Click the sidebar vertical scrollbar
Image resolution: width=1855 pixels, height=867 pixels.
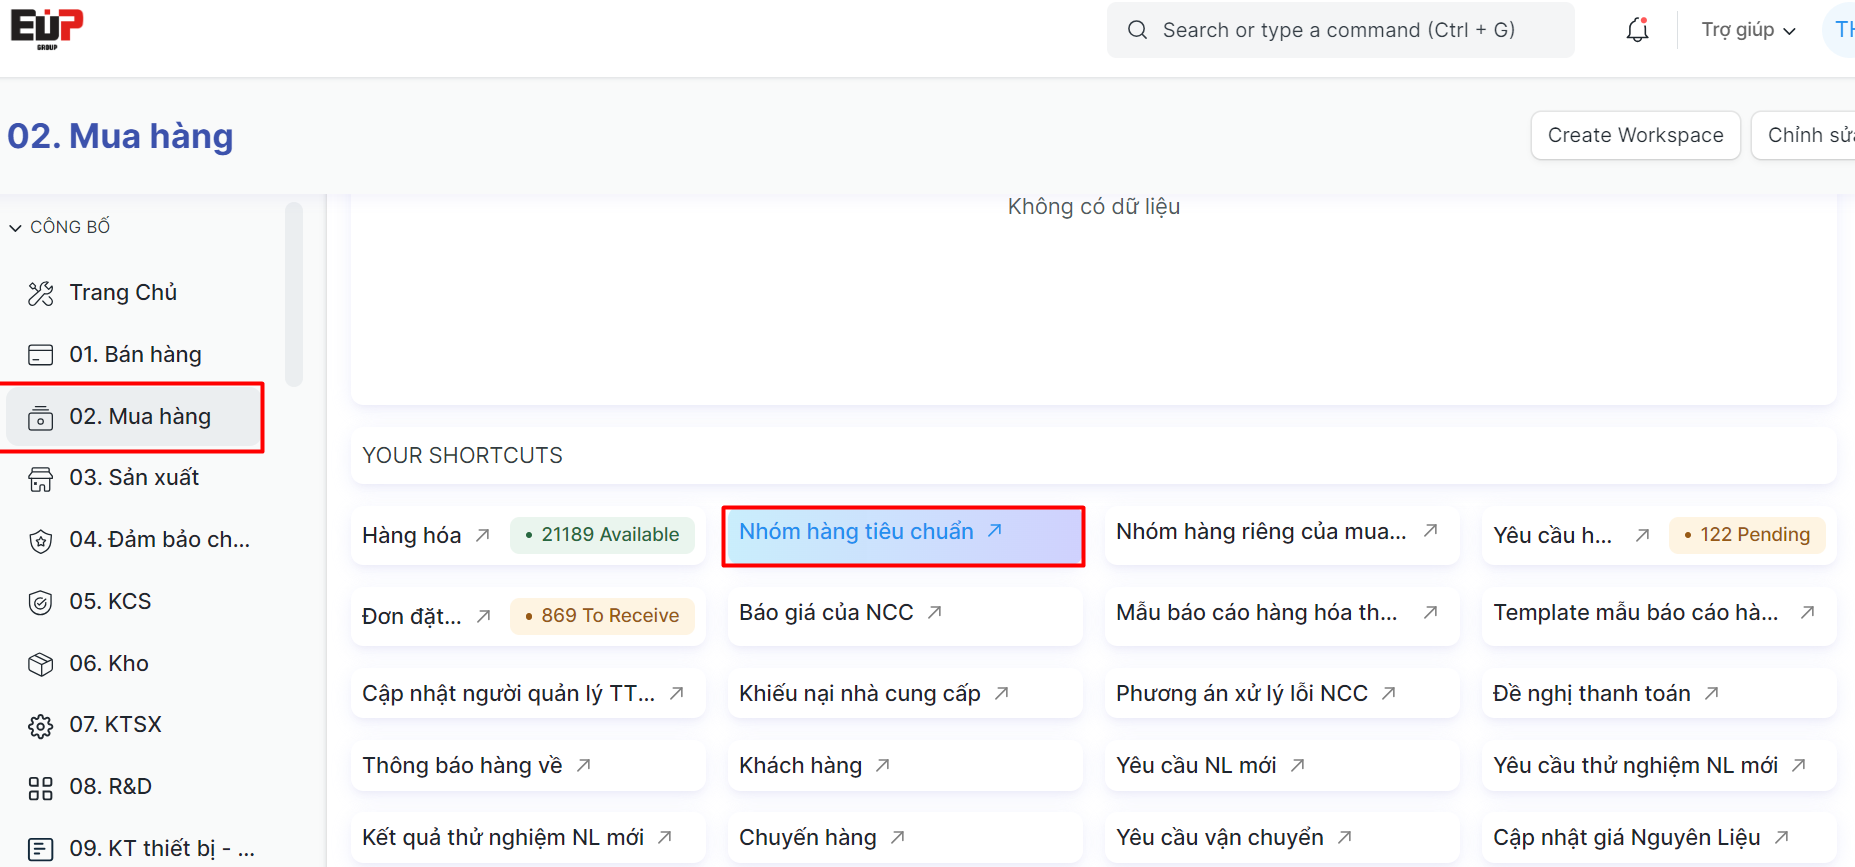pyautogui.click(x=293, y=295)
